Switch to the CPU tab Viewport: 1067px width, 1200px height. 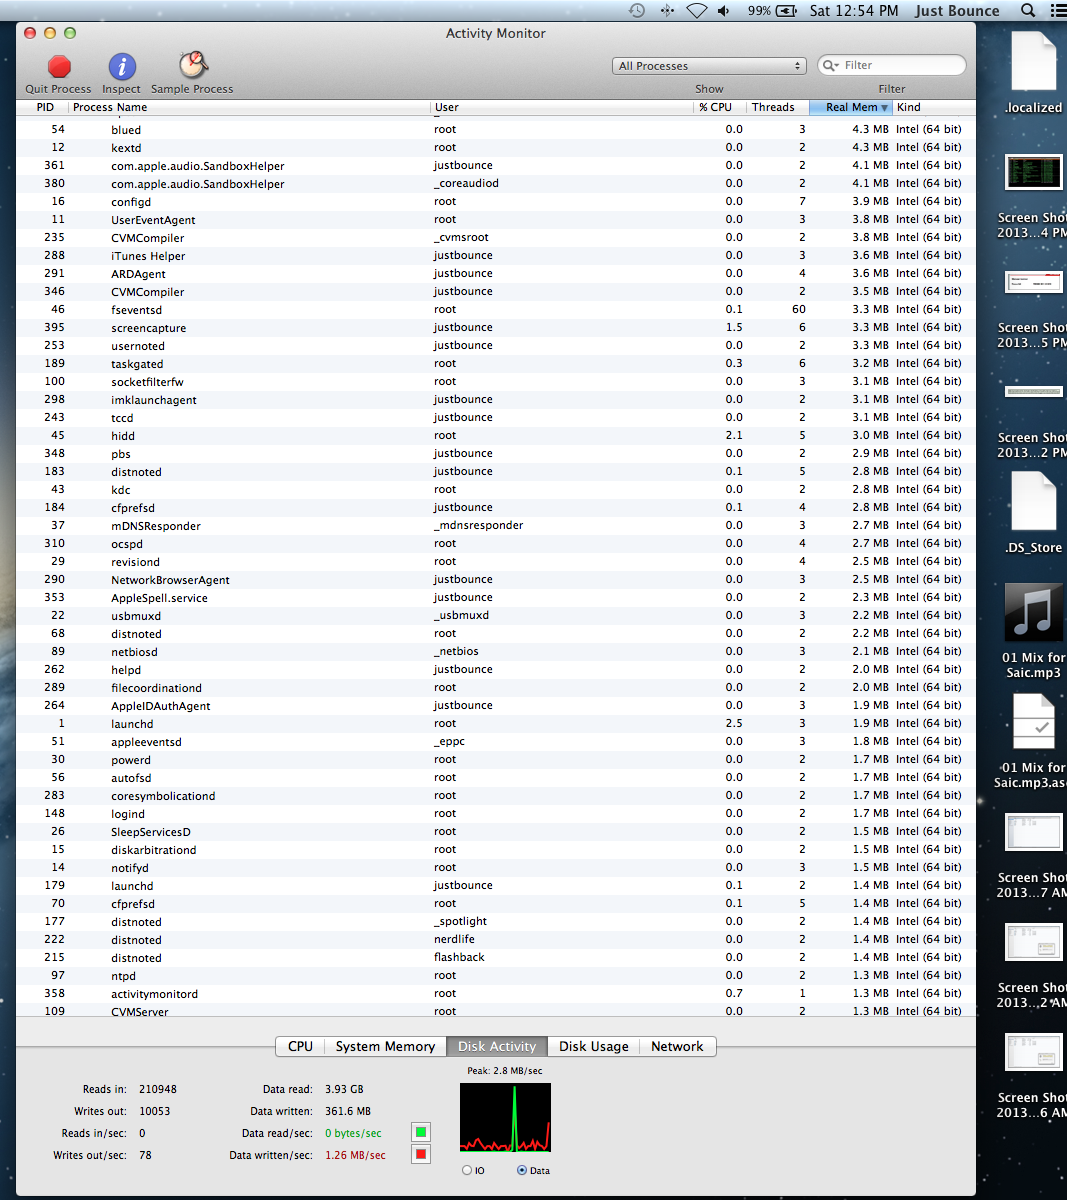(300, 1046)
